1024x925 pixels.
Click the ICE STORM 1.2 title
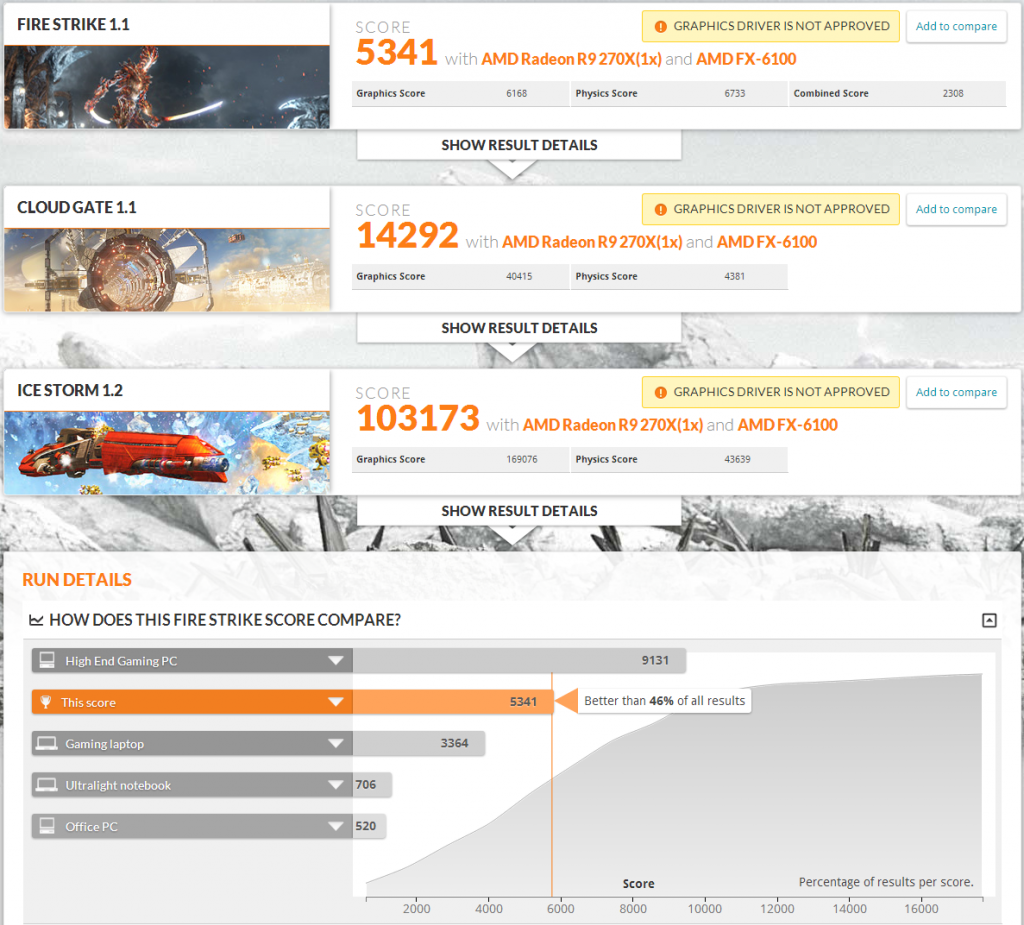pos(70,391)
